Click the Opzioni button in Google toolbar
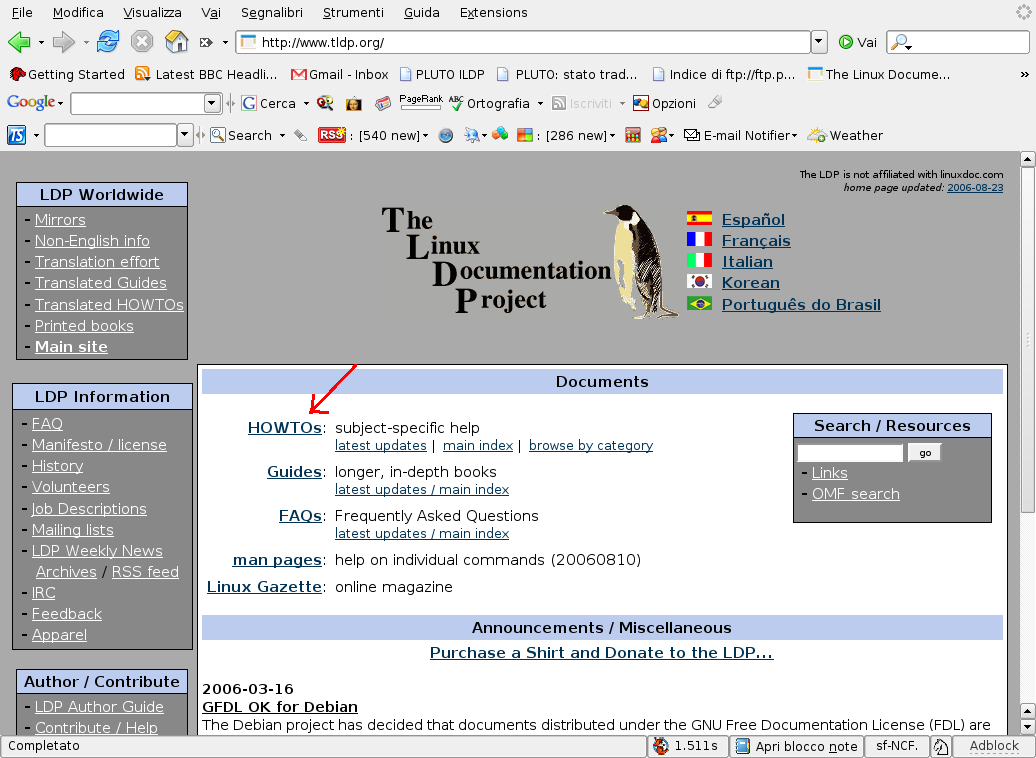 pyautogui.click(x=665, y=103)
